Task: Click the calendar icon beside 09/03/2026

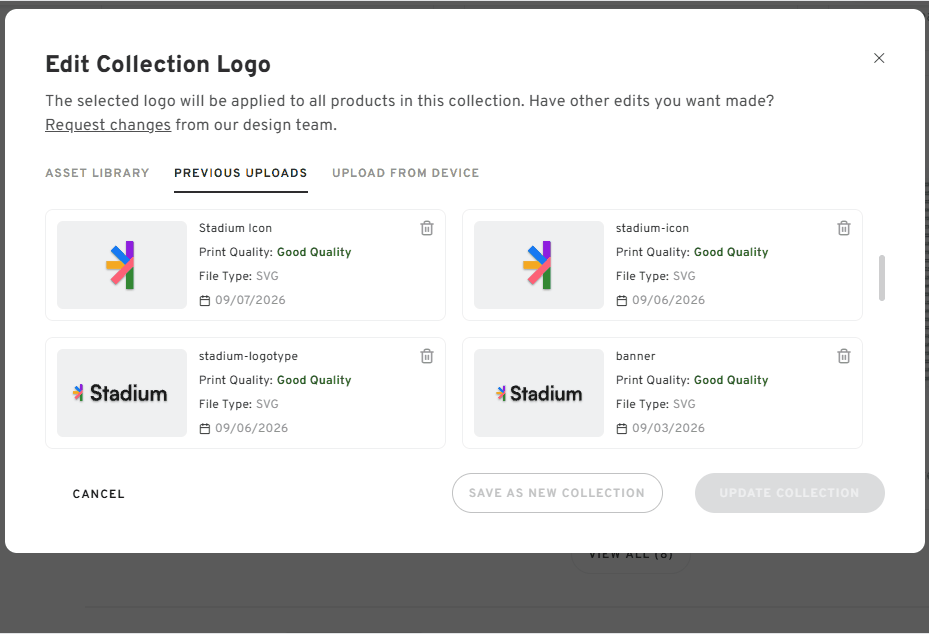Action: point(622,428)
